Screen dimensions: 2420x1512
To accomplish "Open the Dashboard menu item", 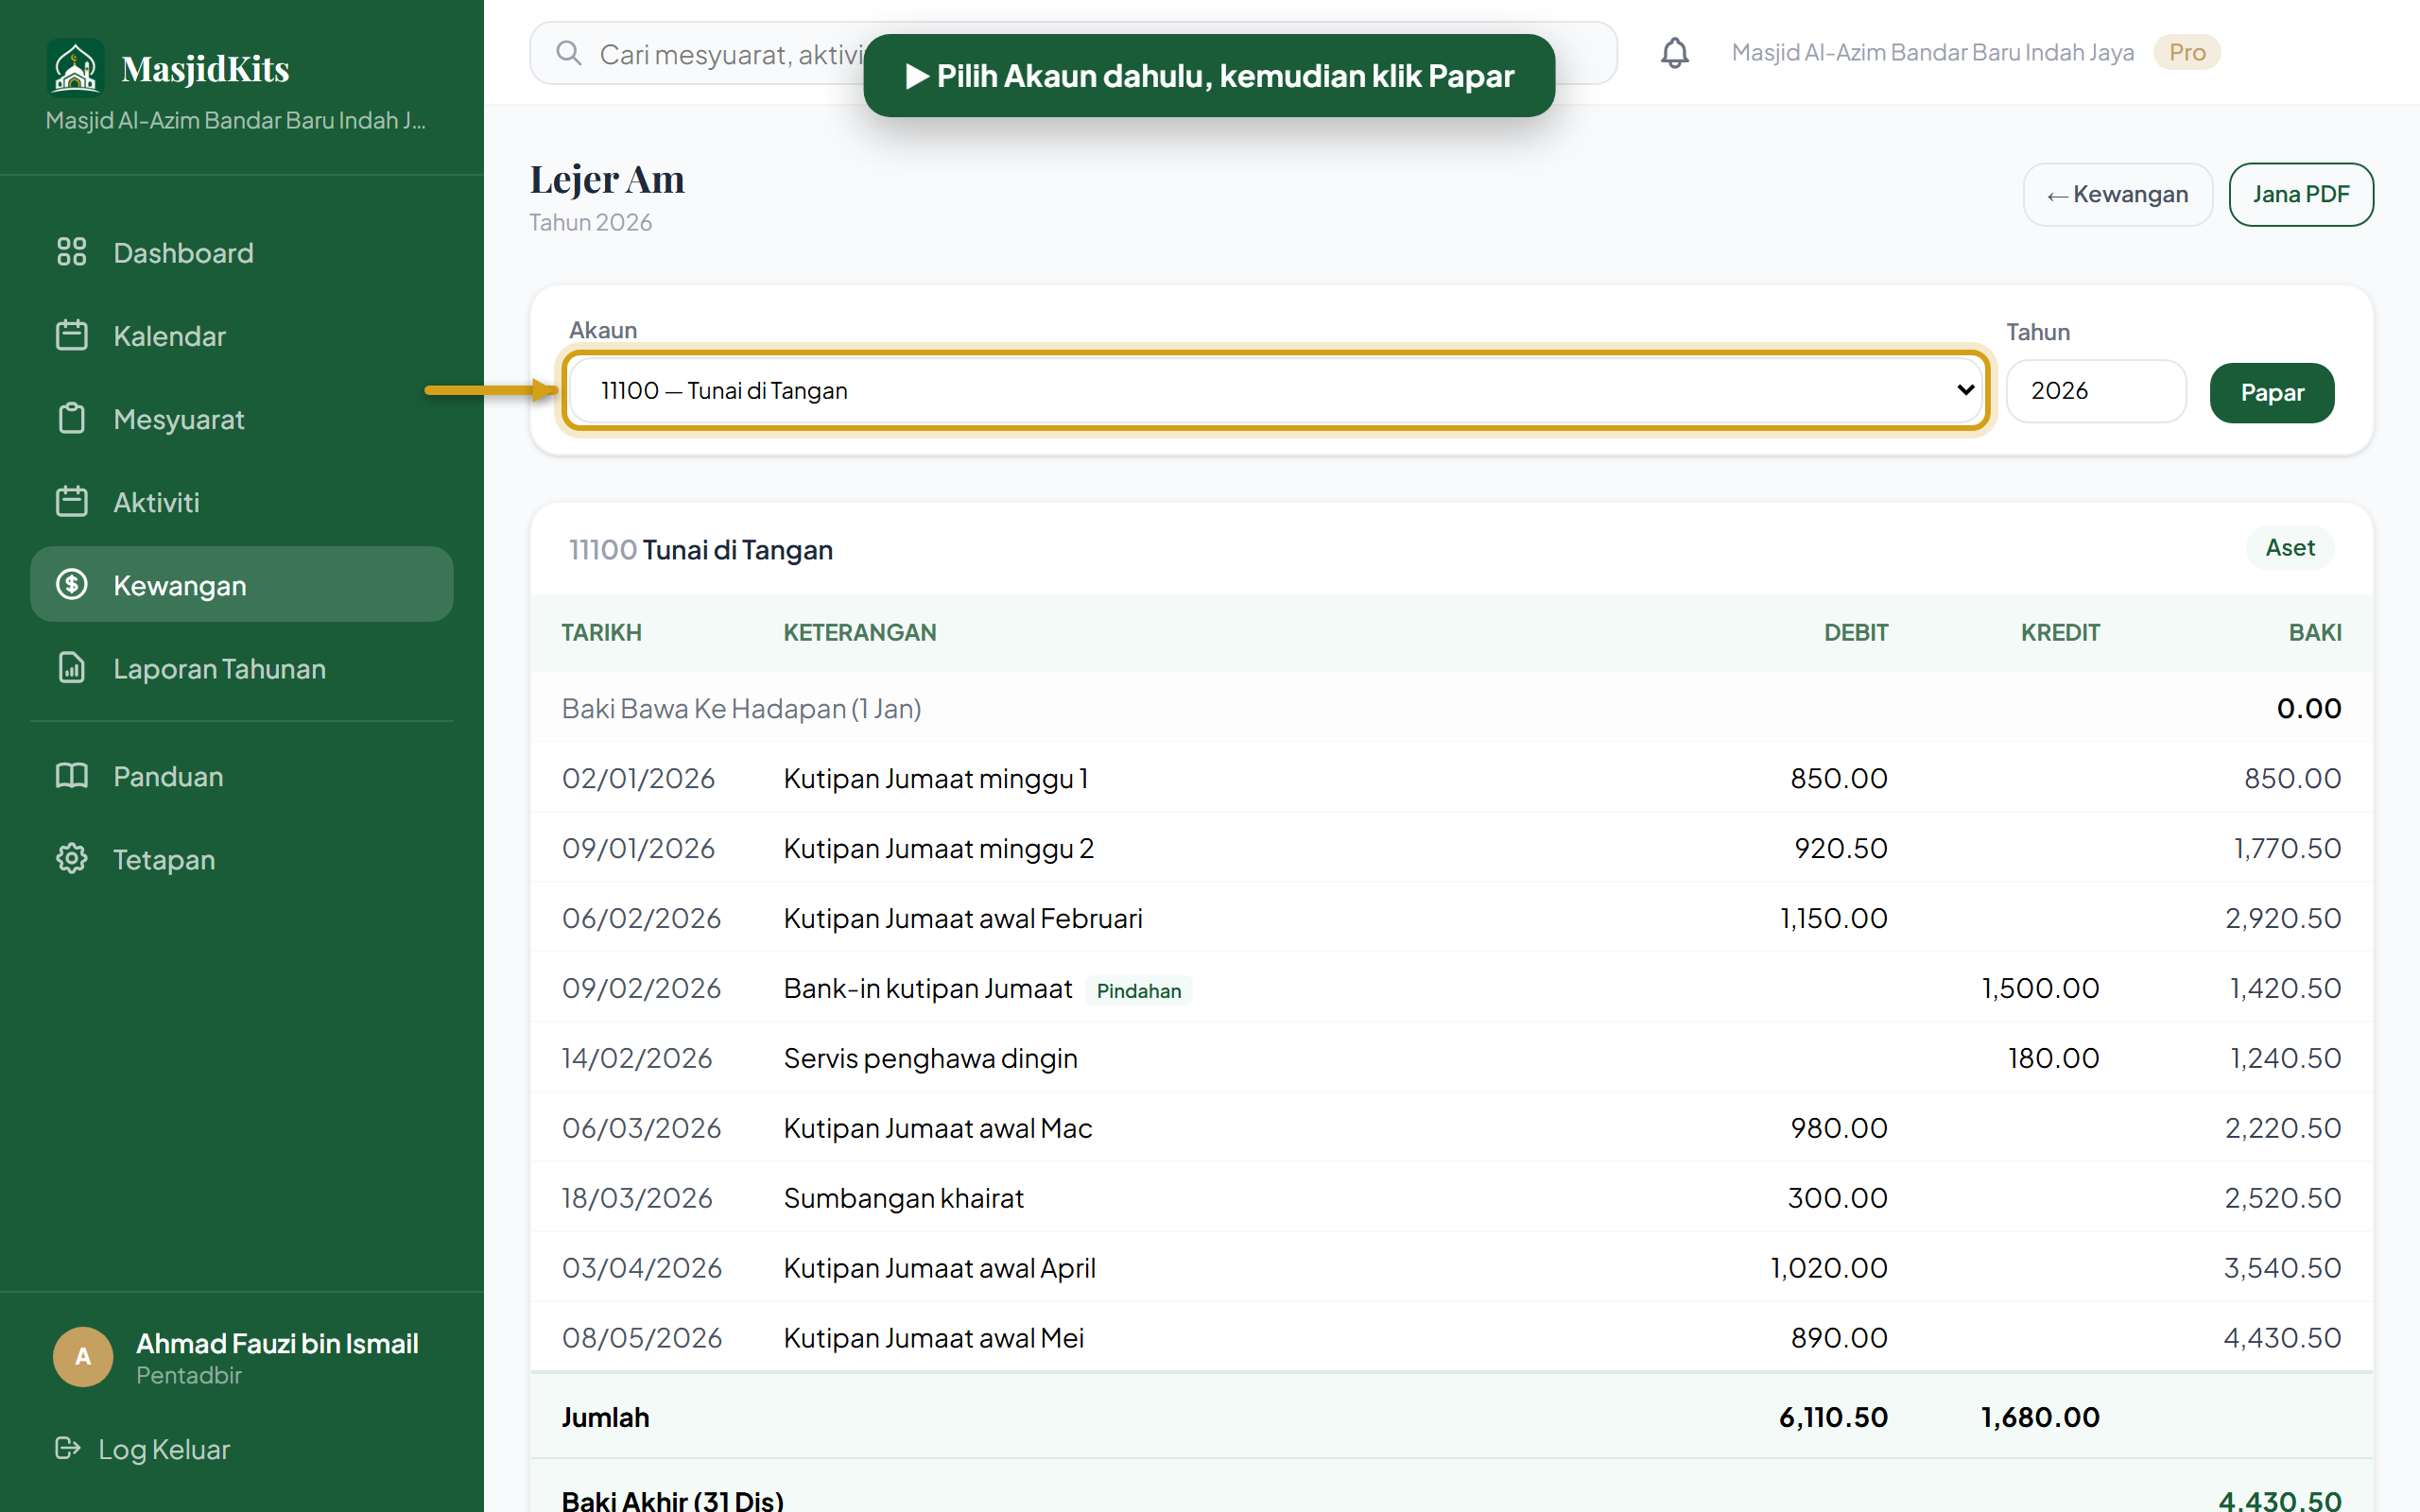I will pyautogui.click(x=242, y=252).
